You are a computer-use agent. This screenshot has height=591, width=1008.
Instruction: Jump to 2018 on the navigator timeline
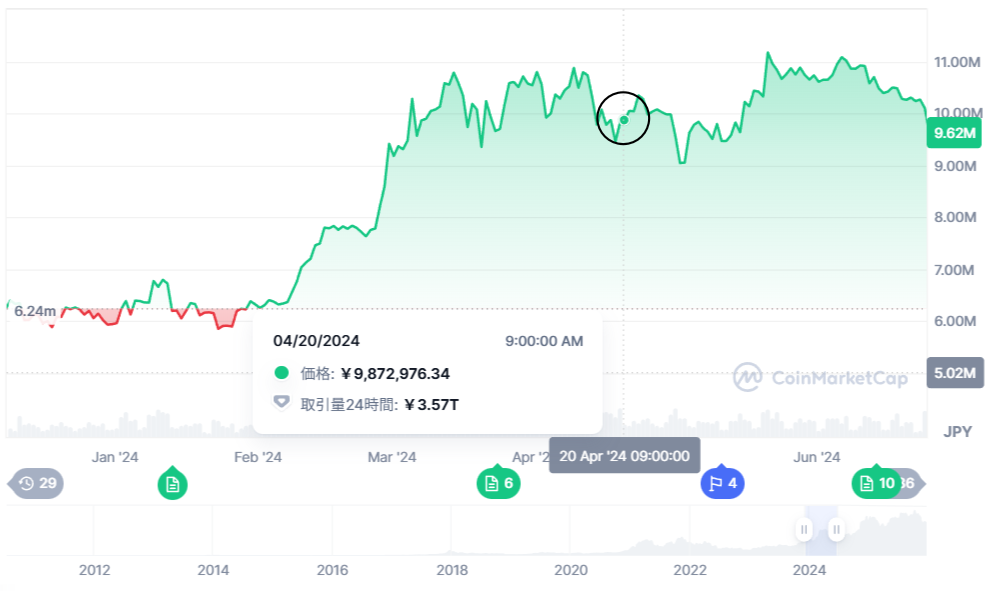(x=452, y=570)
